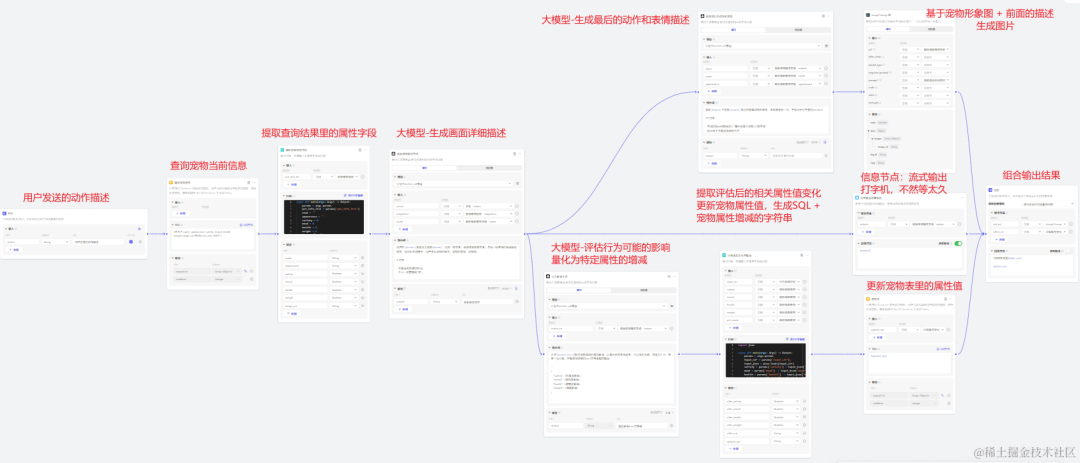Click the code editor area in second code node
This screenshot has height=463, width=1080.
pos(765,360)
